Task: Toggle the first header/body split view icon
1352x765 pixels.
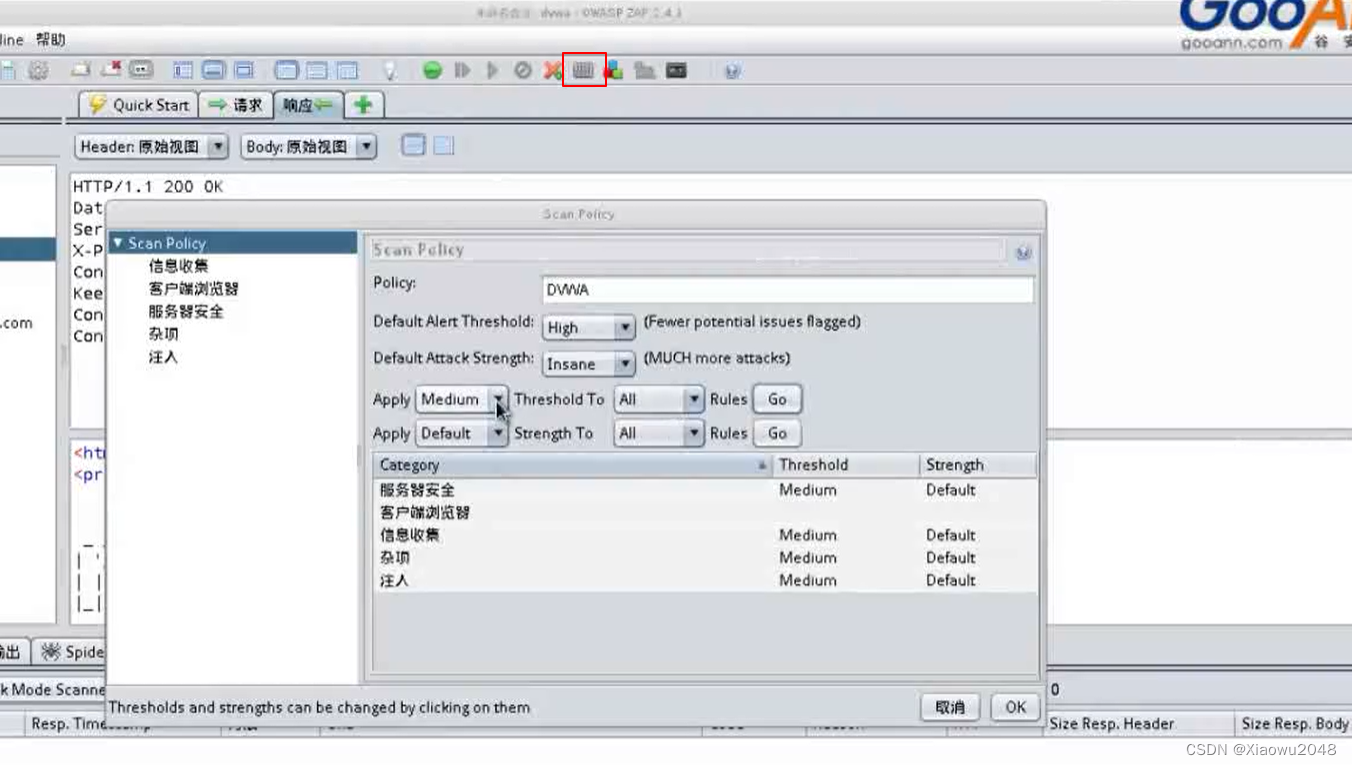Action: tap(413, 146)
